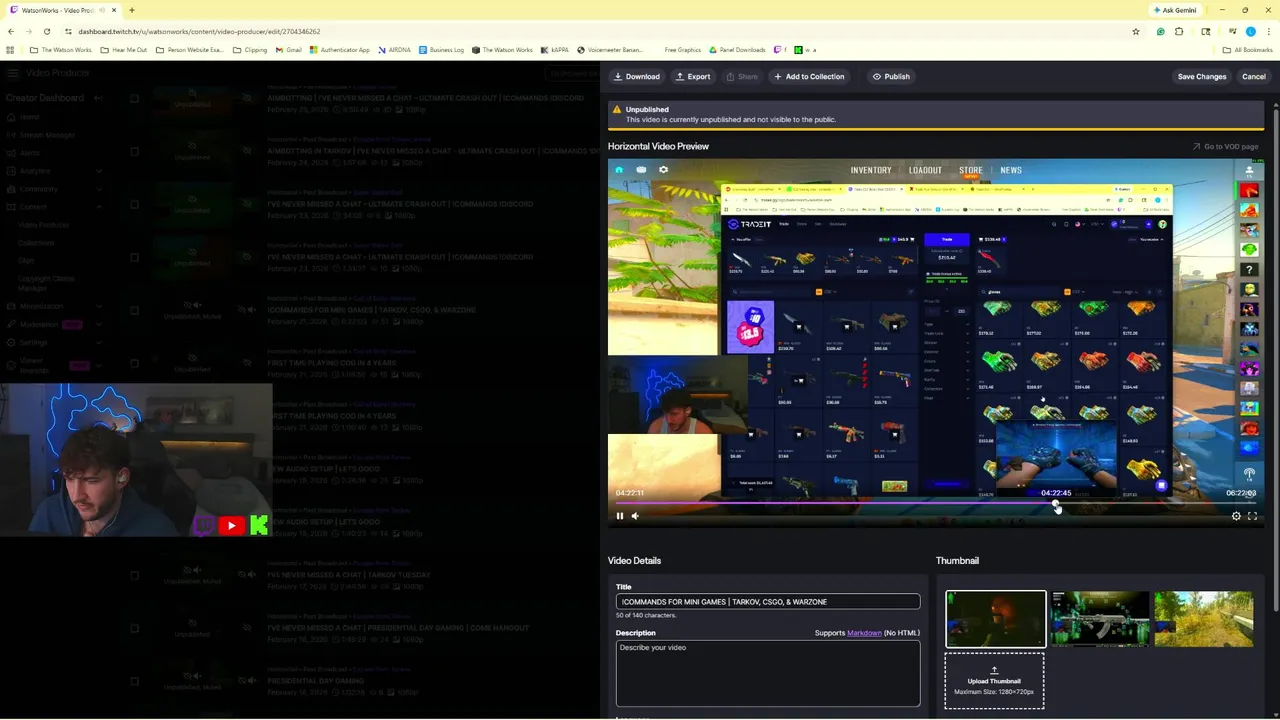Click the Description text area
The image size is (1280, 720).
pyautogui.click(x=768, y=673)
